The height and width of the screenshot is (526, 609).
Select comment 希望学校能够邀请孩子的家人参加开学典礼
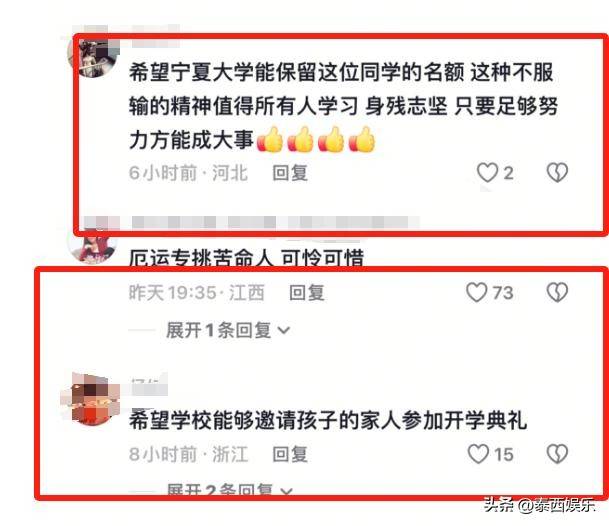point(327,421)
